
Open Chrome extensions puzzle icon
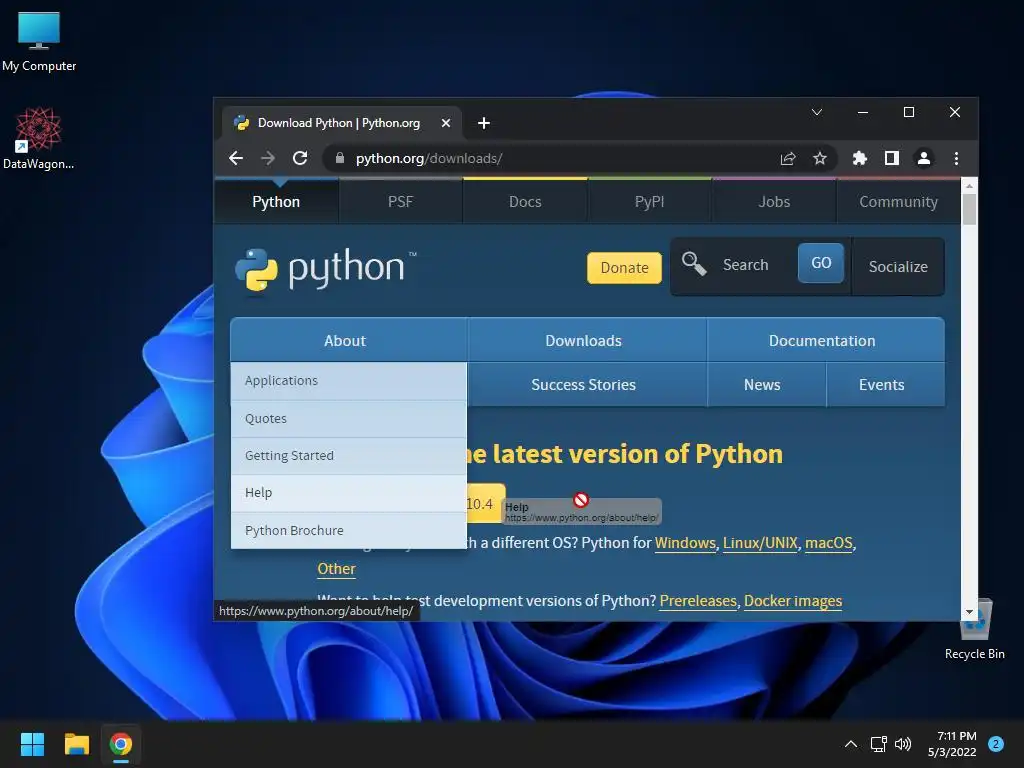859,158
